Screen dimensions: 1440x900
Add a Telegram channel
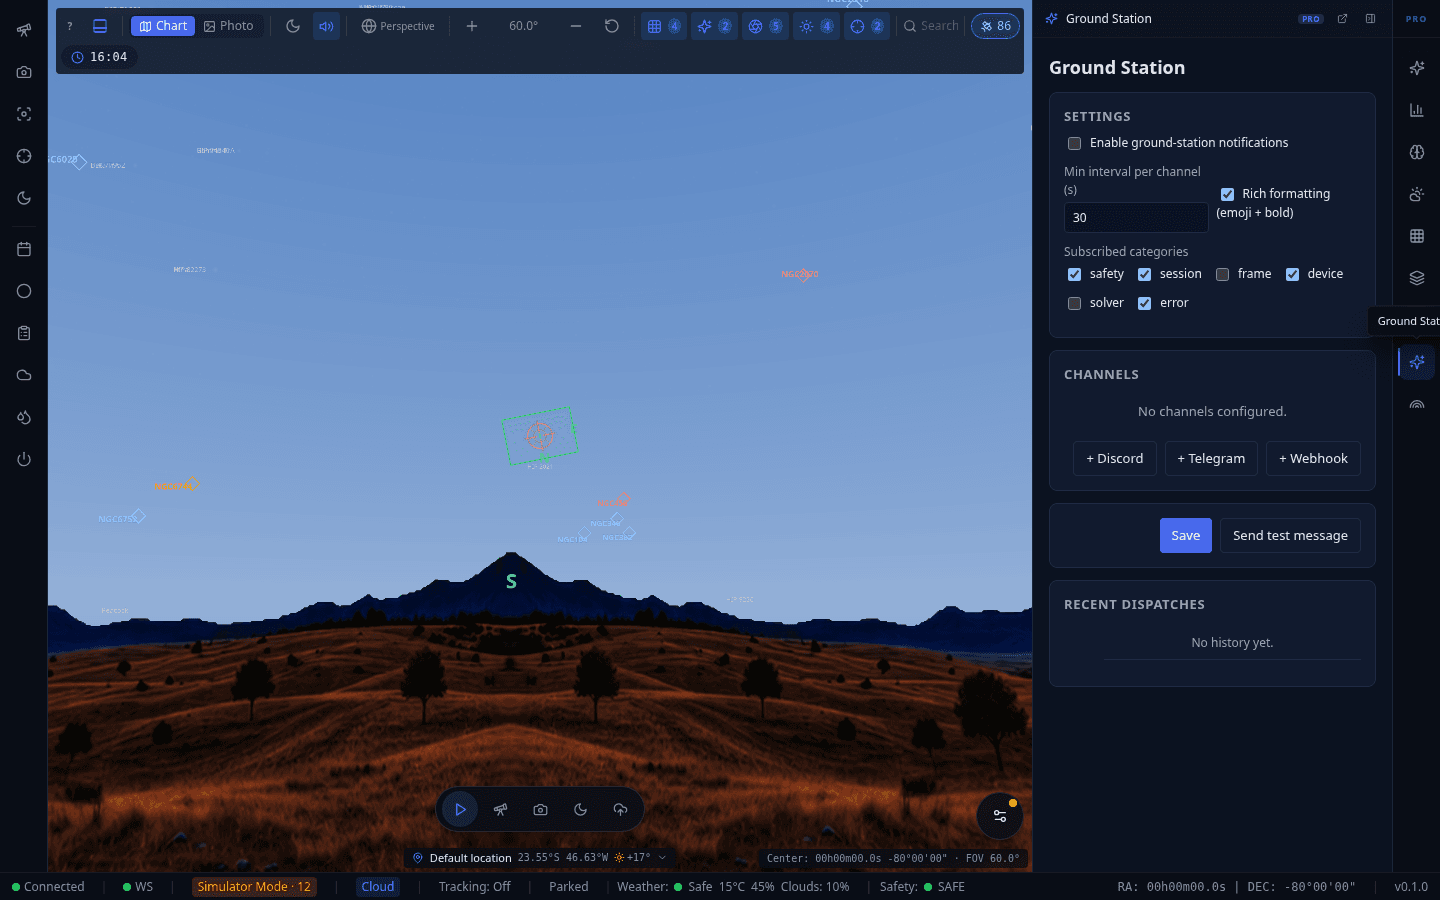(x=1211, y=458)
